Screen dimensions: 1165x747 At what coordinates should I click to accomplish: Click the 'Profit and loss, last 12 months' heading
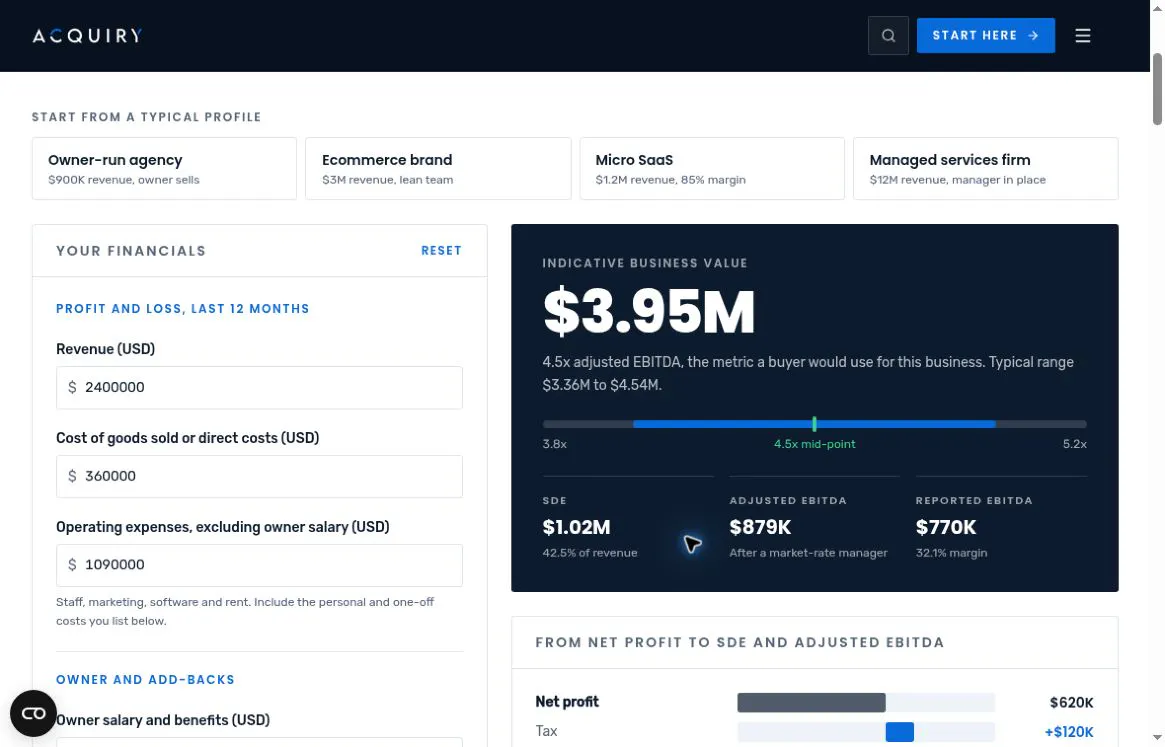(183, 309)
